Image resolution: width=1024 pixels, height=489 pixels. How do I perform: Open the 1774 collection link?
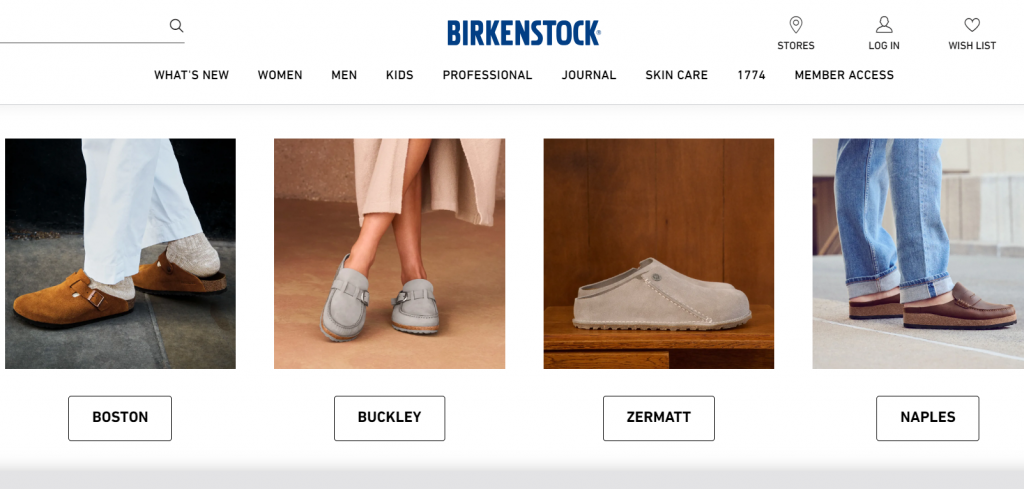coord(751,75)
